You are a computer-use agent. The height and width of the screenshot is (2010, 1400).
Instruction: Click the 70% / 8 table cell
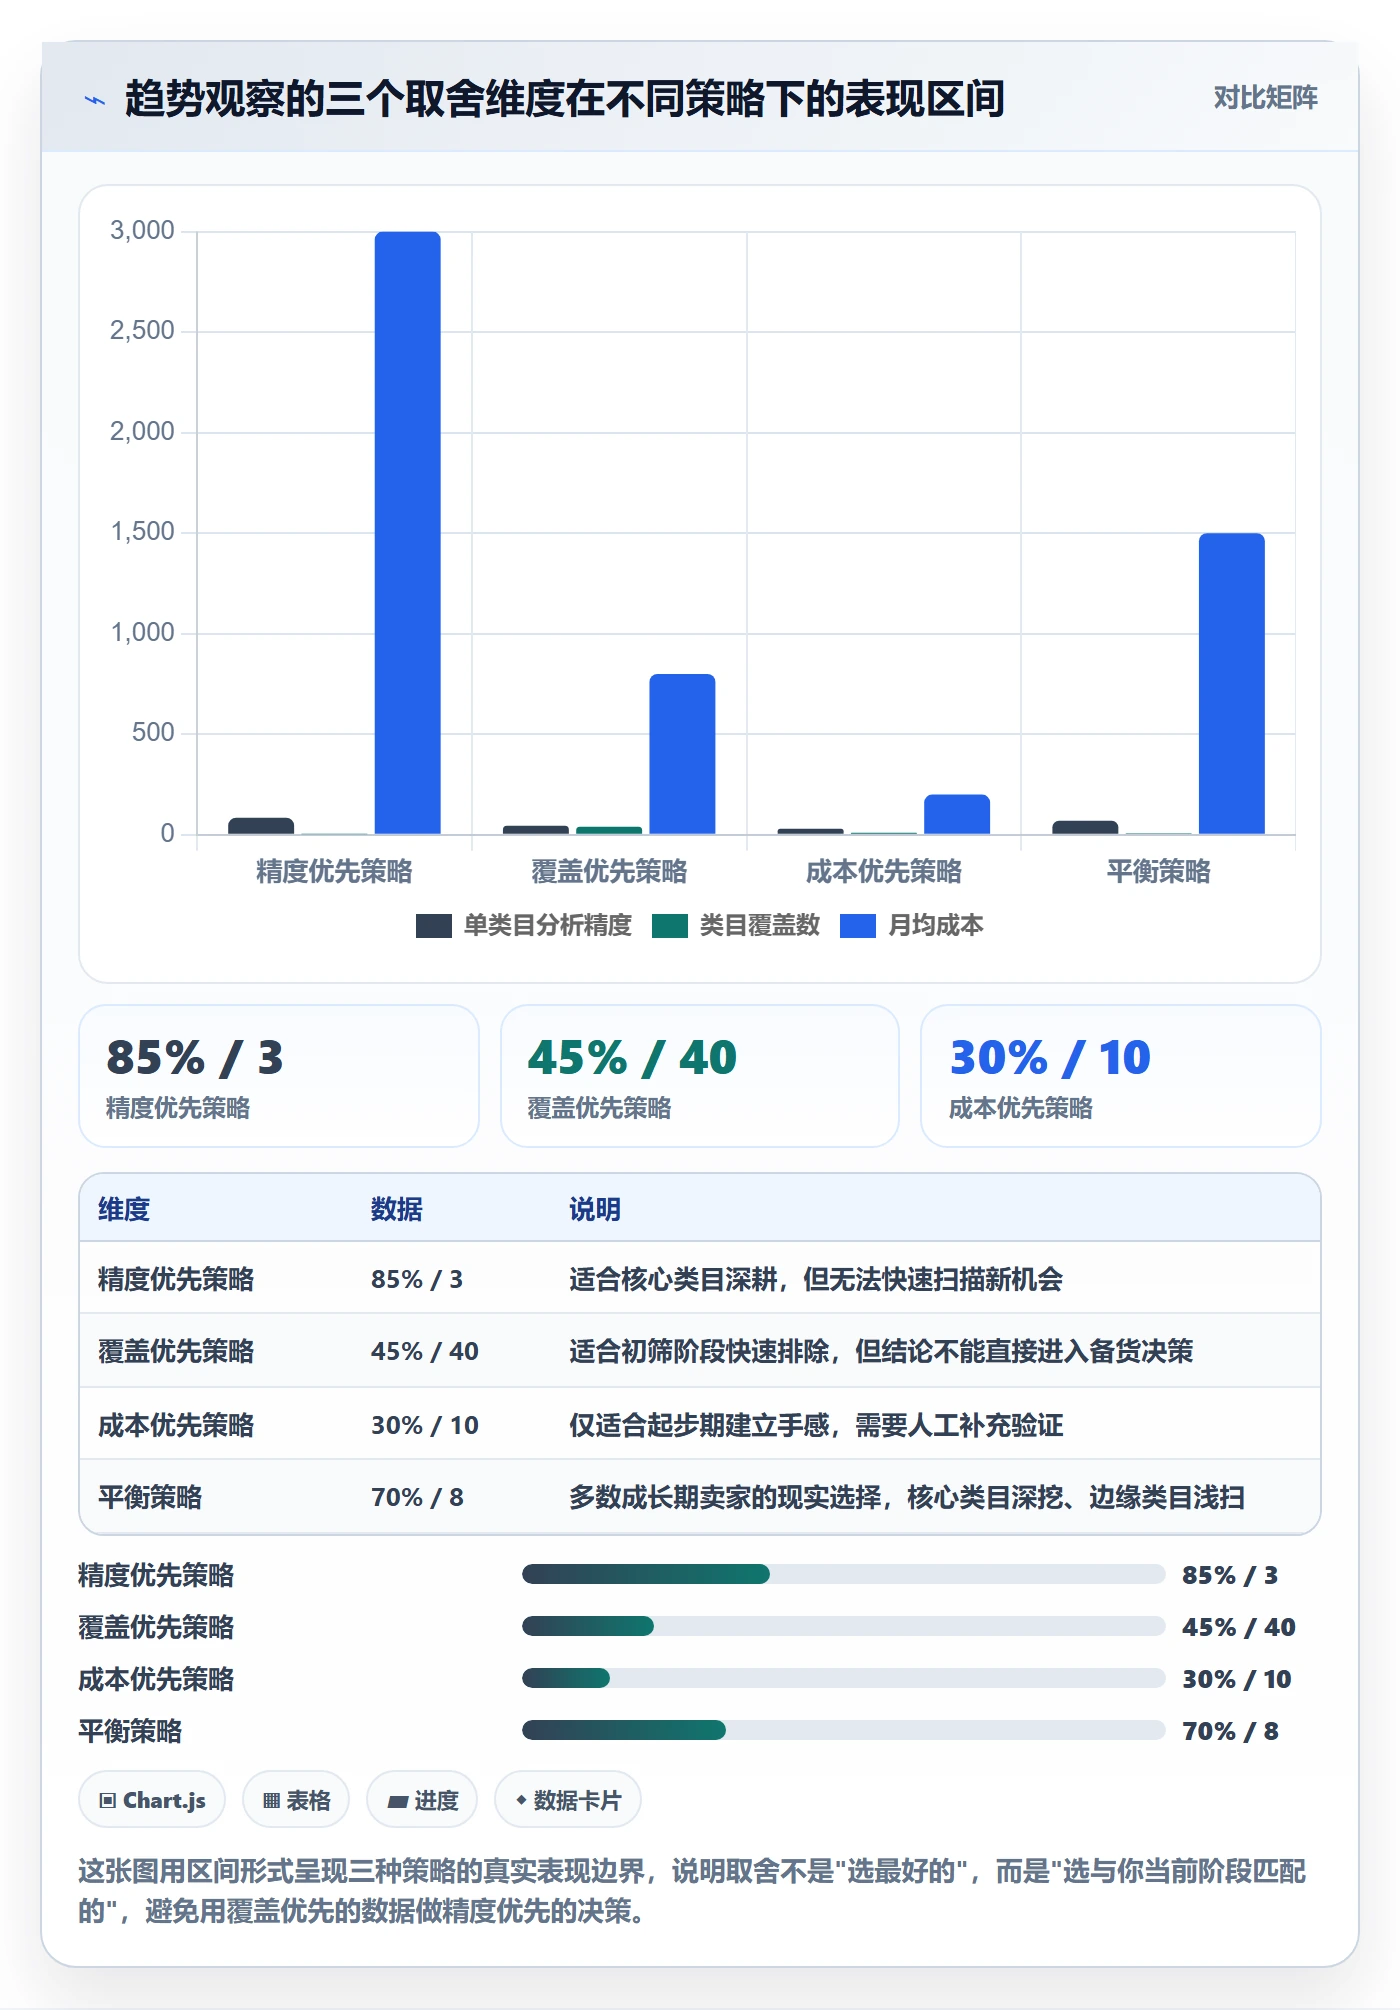point(417,1497)
